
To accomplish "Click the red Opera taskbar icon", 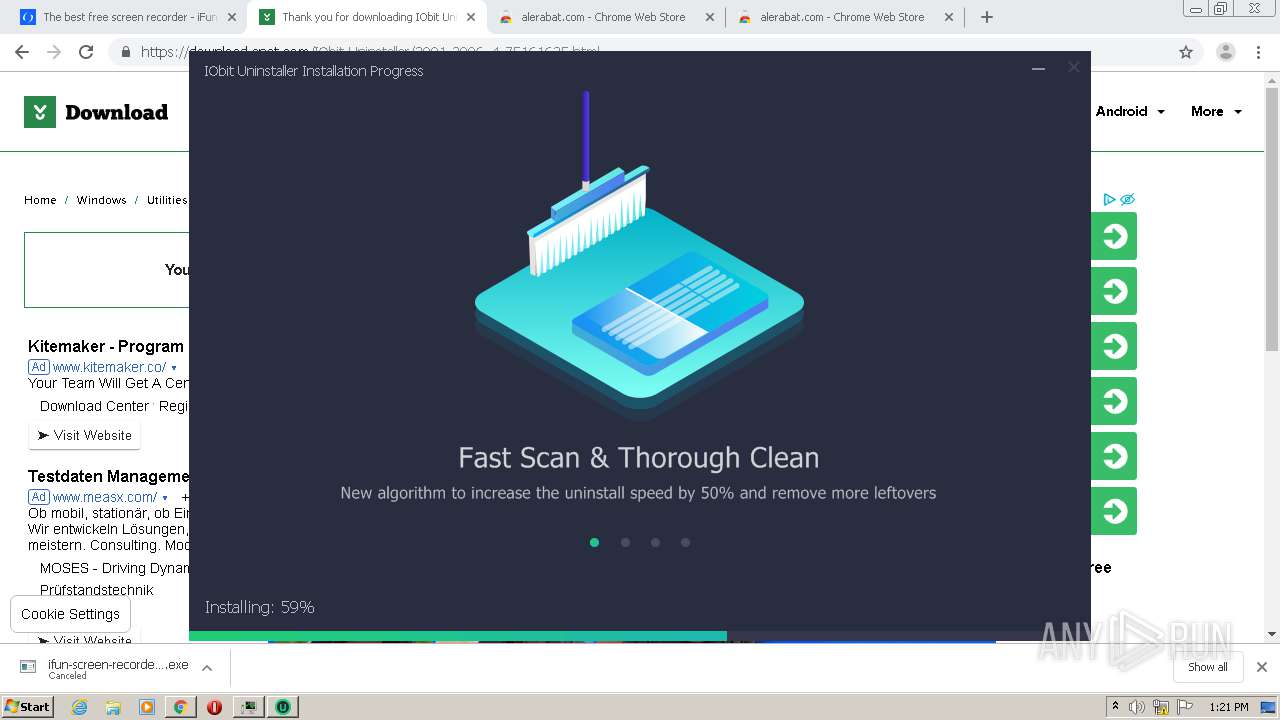I will [214, 707].
